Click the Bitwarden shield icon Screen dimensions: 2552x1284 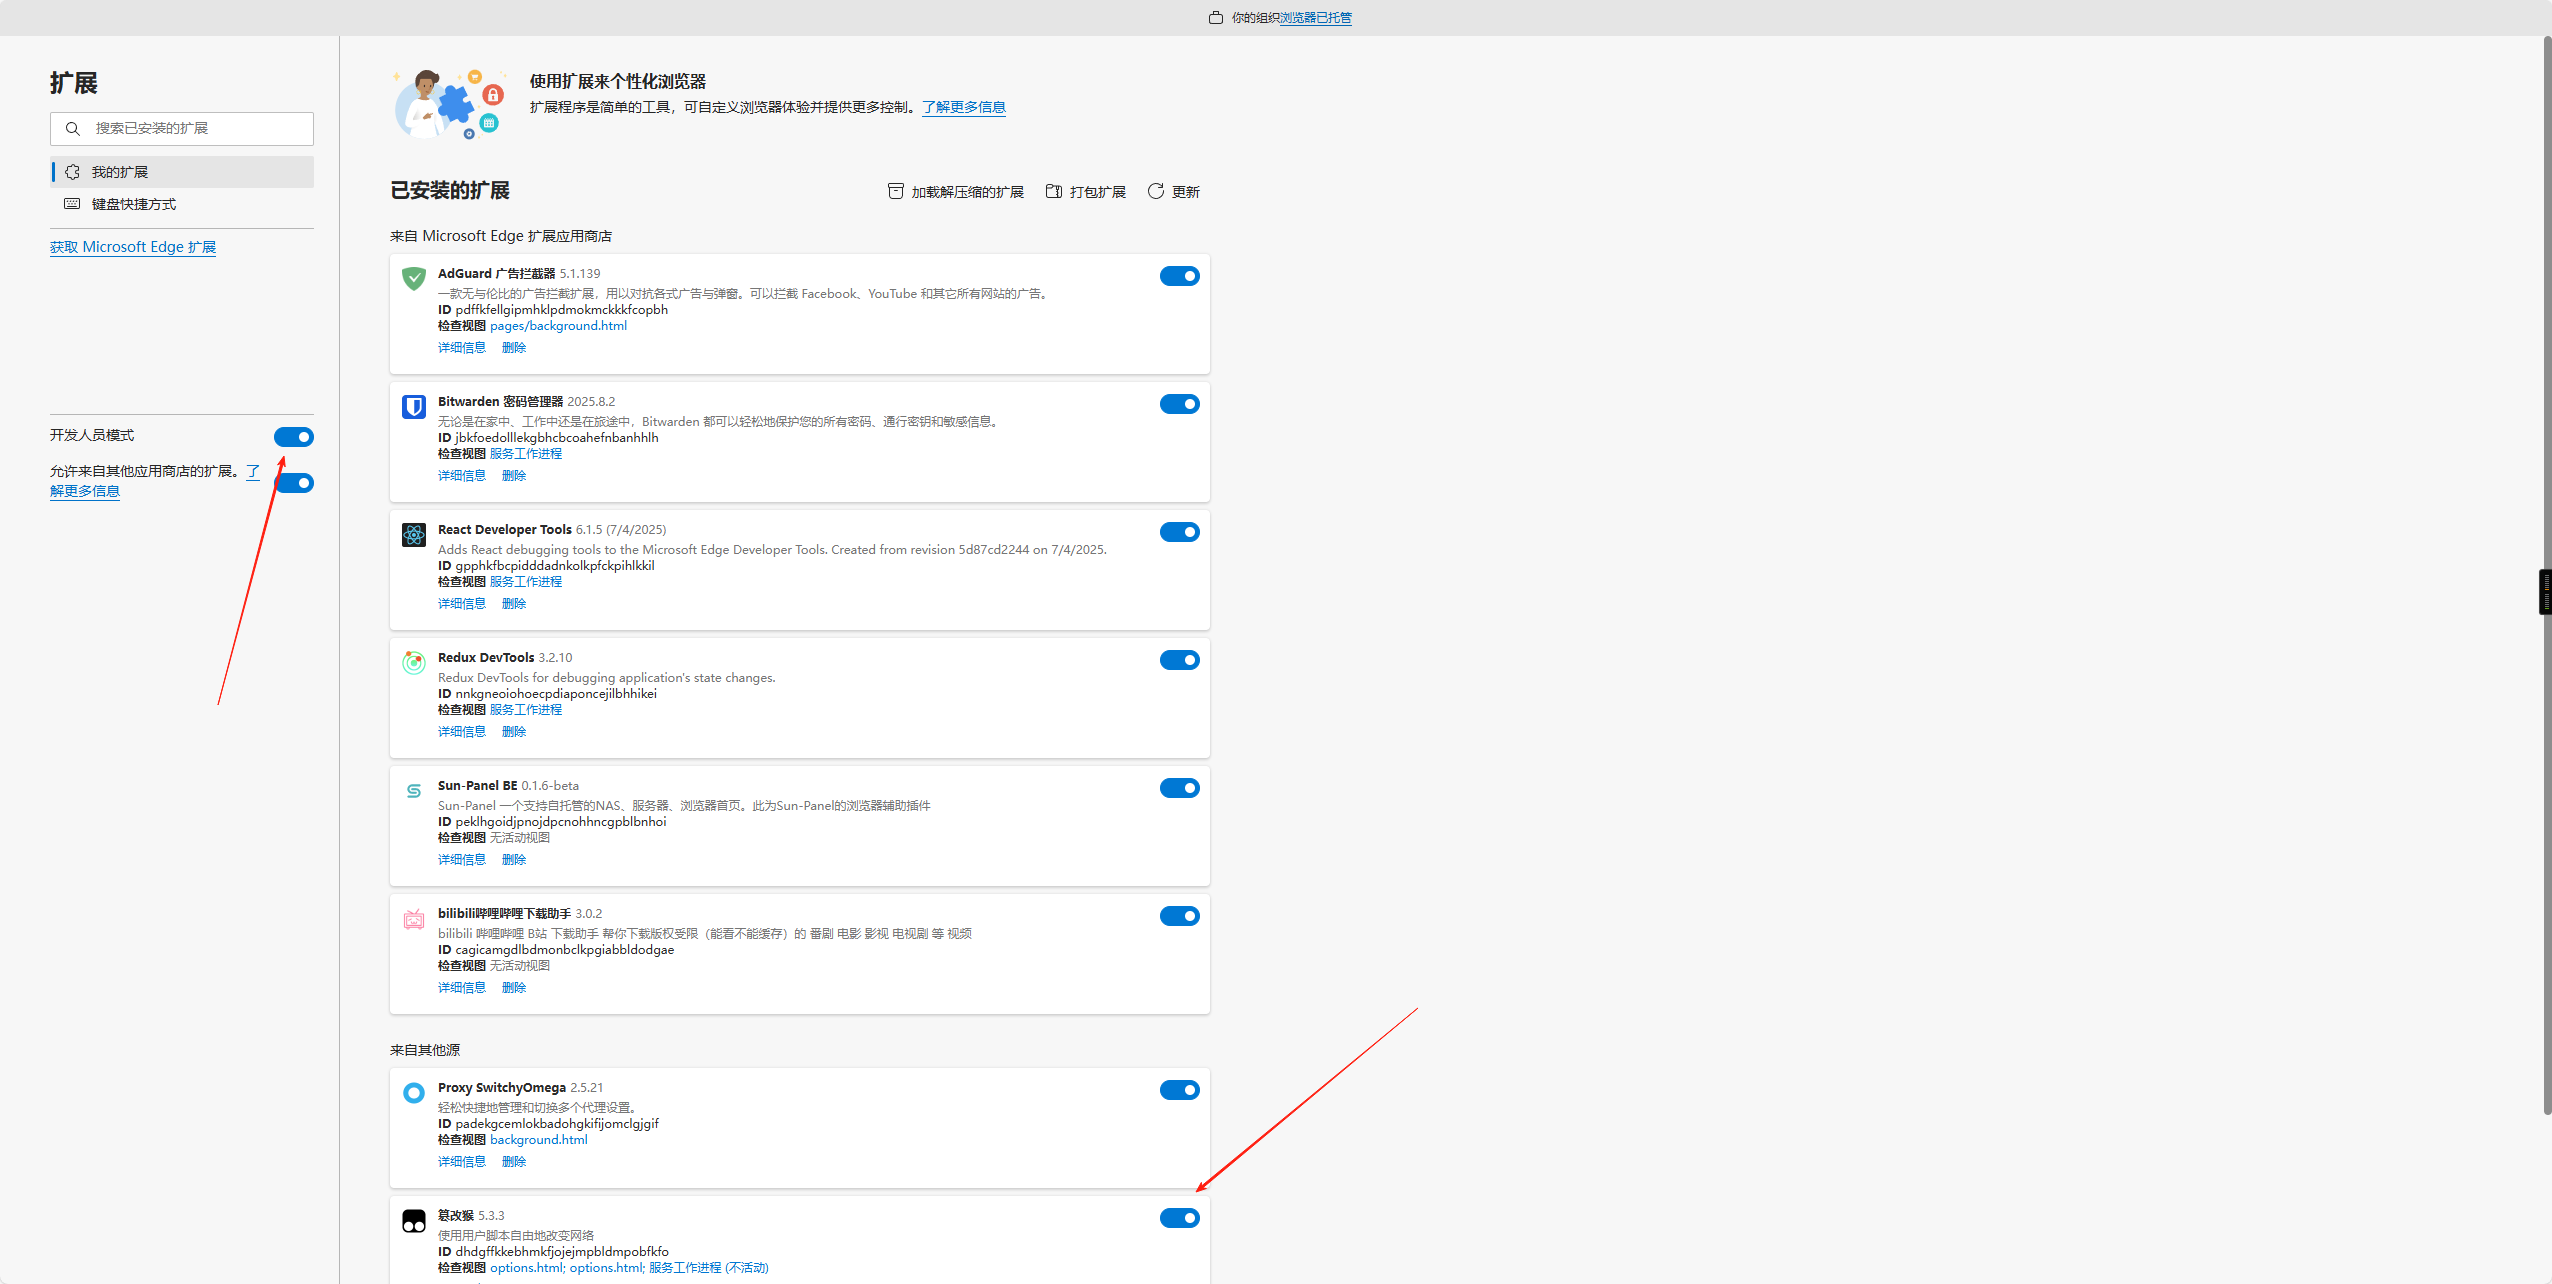point(414,406)
